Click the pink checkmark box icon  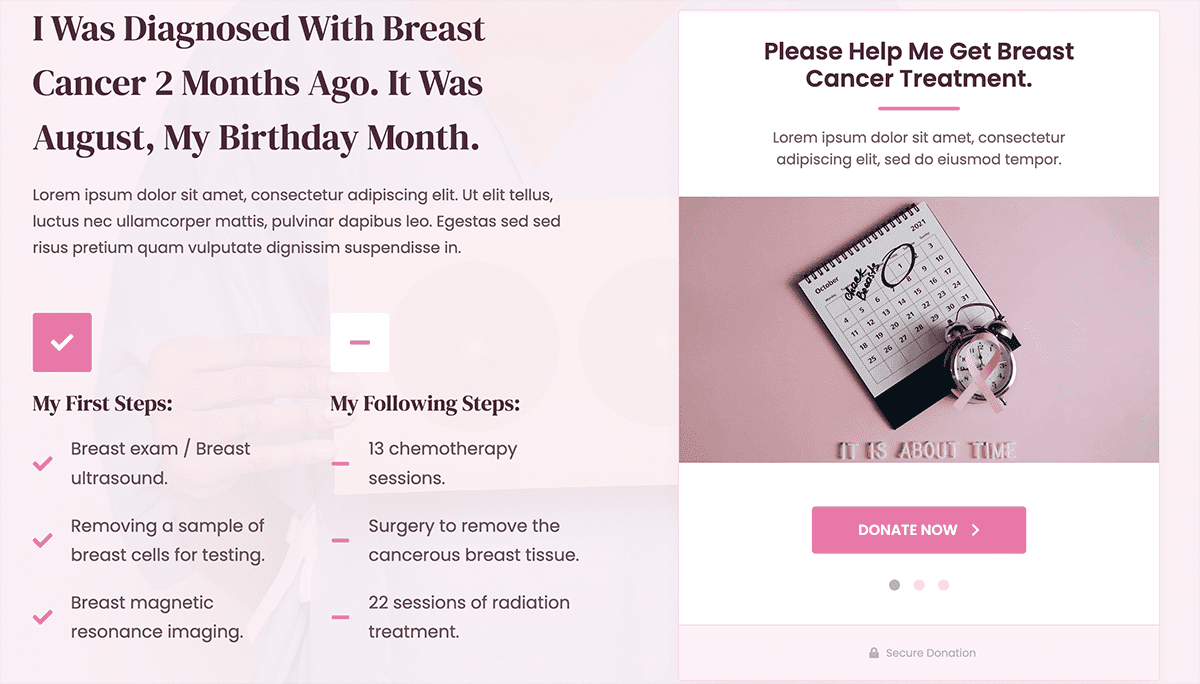[62, 342]
